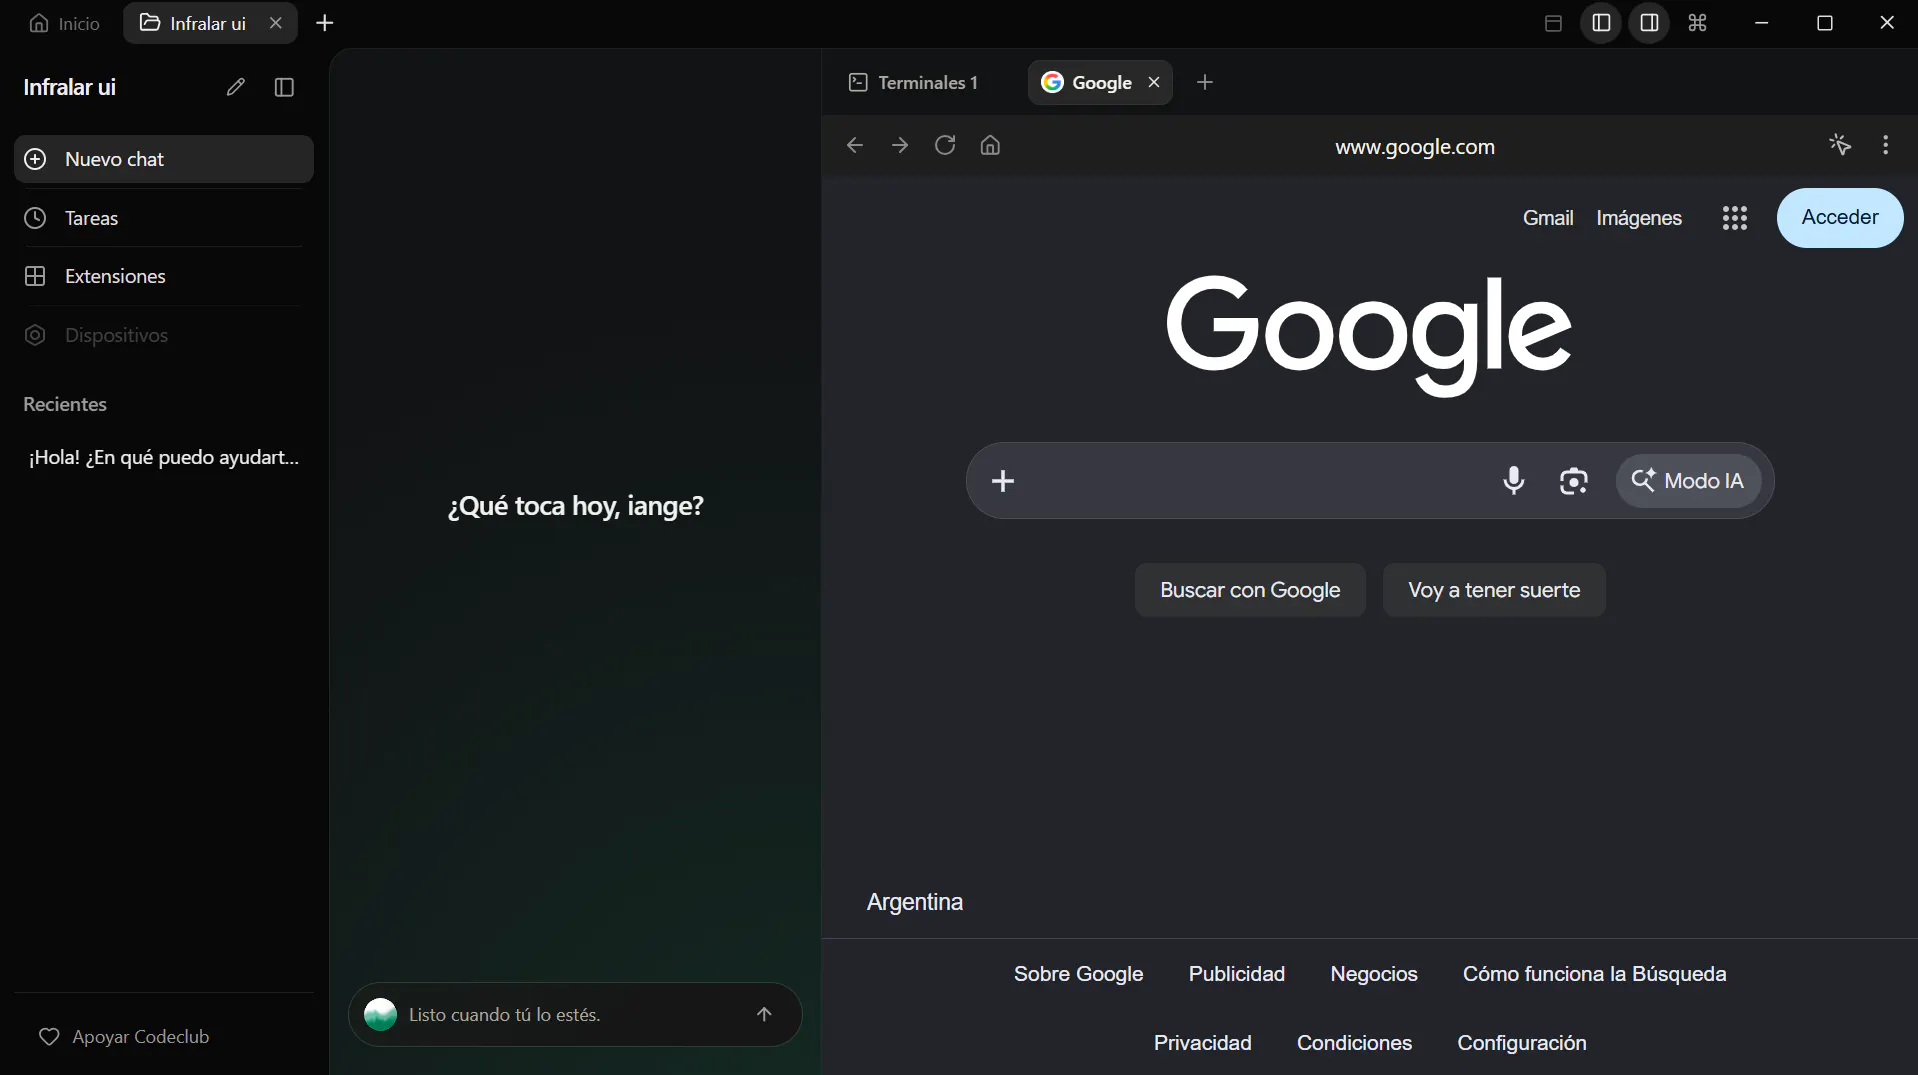Open the Google apps grid
The width and height of the screenshot is (1918, 1075).
[1735, 218]
